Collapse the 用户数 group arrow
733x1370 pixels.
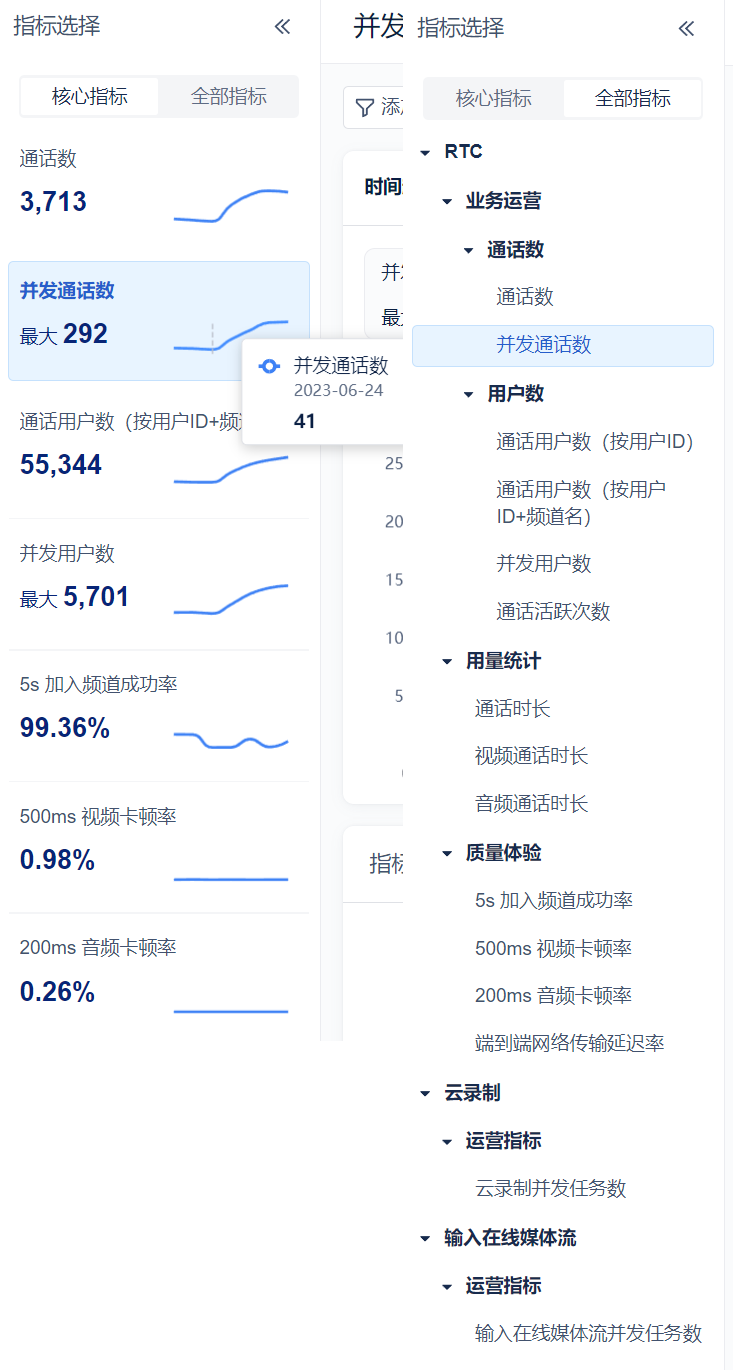468,394
